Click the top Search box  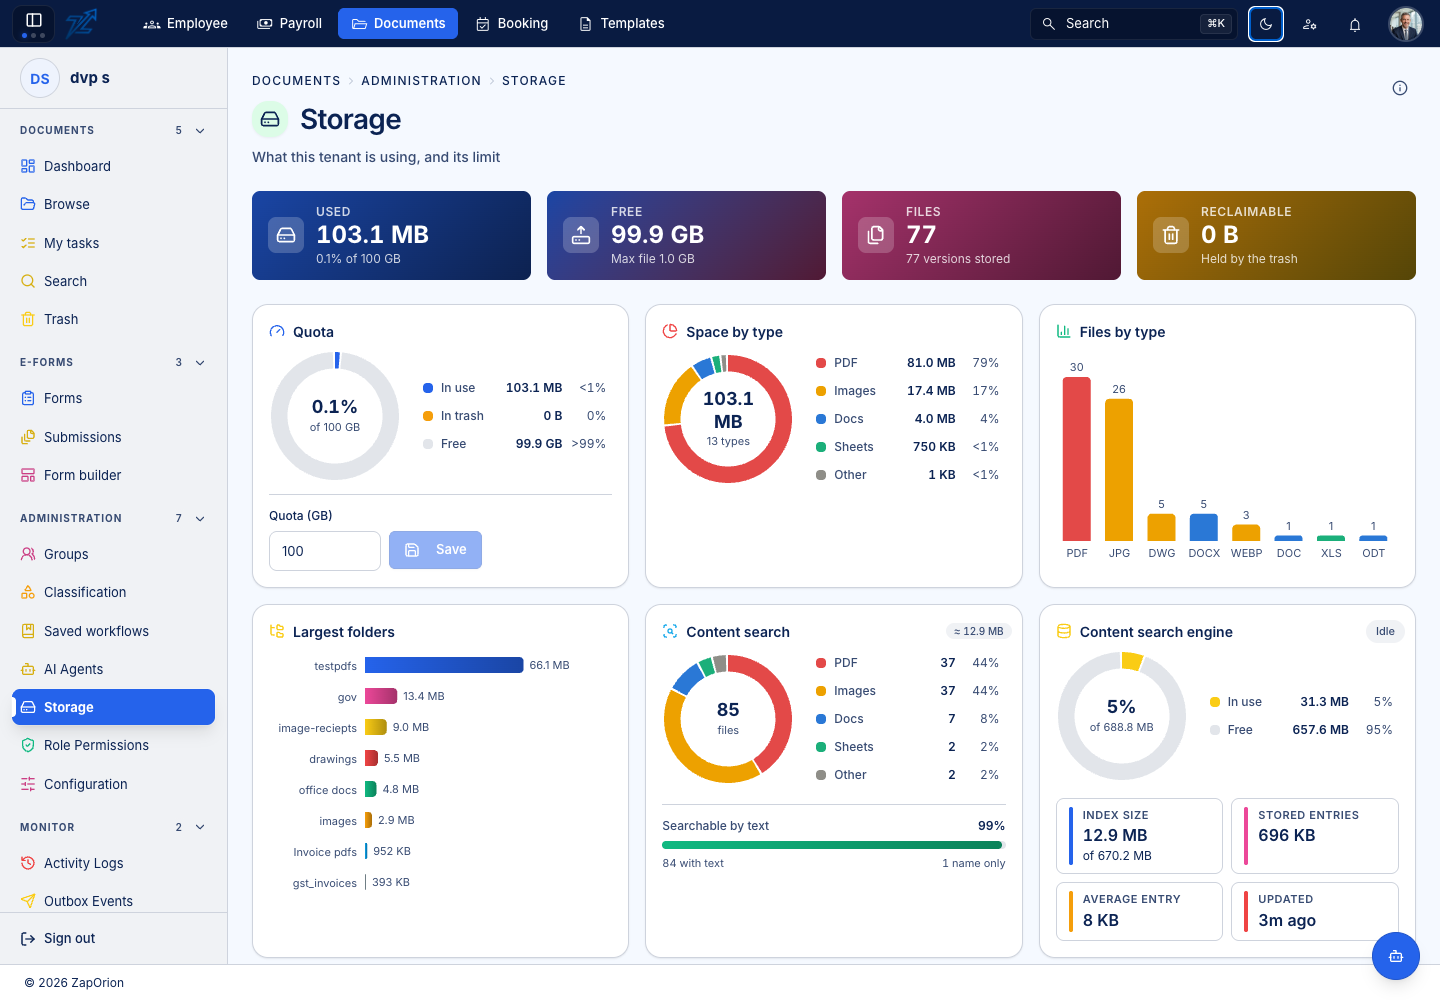[x=1134, y=24]
